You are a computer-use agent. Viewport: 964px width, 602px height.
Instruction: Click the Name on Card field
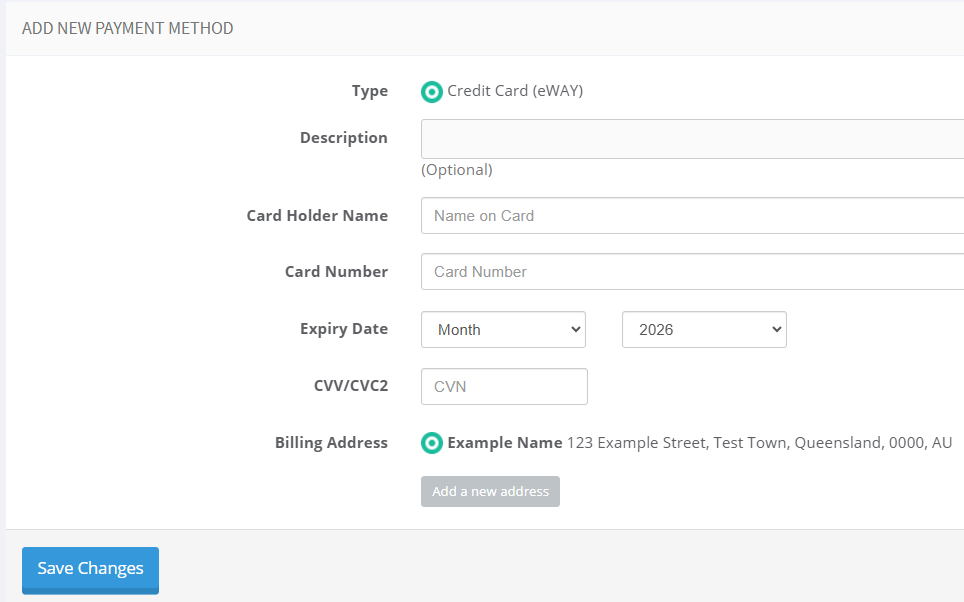coord(692,216)
